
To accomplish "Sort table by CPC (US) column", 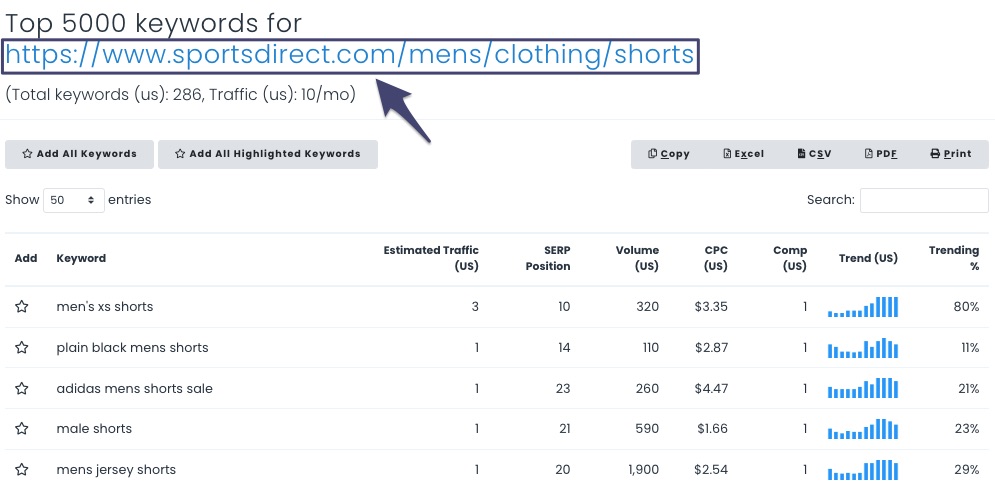I will (715, 258).
